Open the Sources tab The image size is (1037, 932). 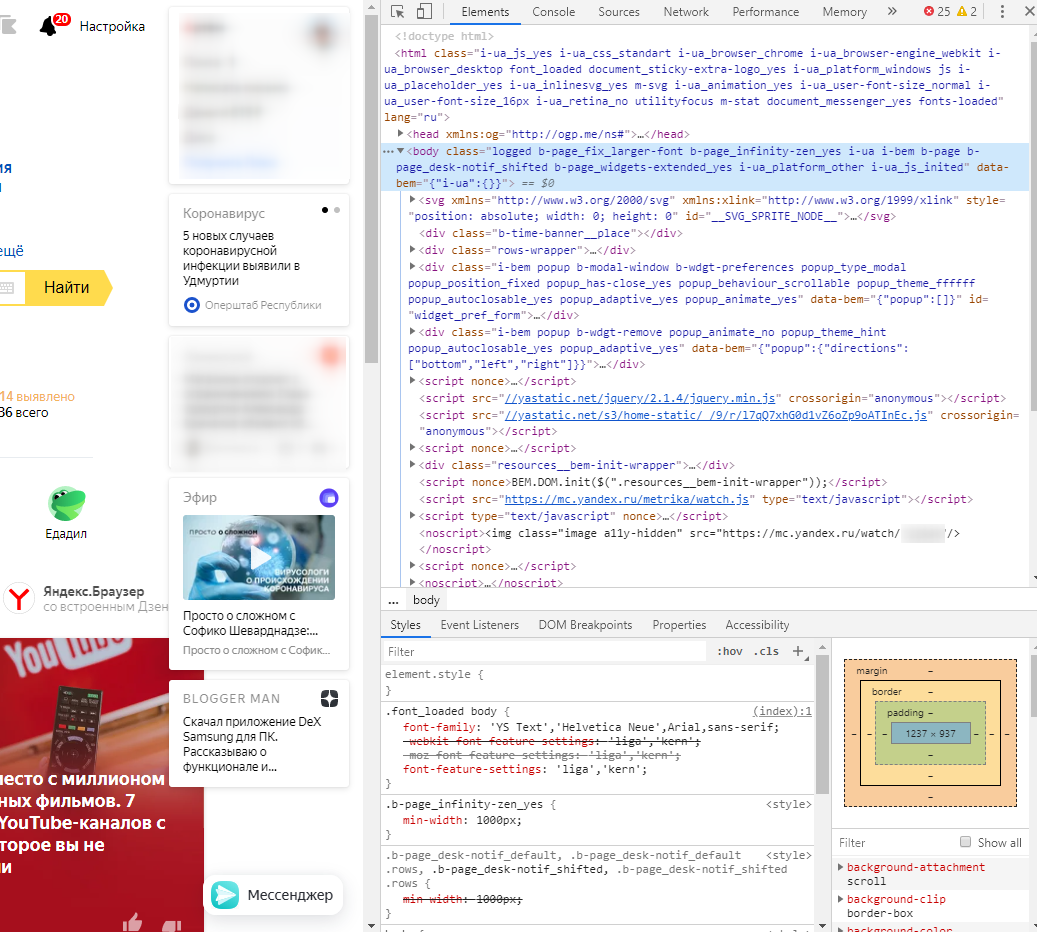(x=619, y=12)
